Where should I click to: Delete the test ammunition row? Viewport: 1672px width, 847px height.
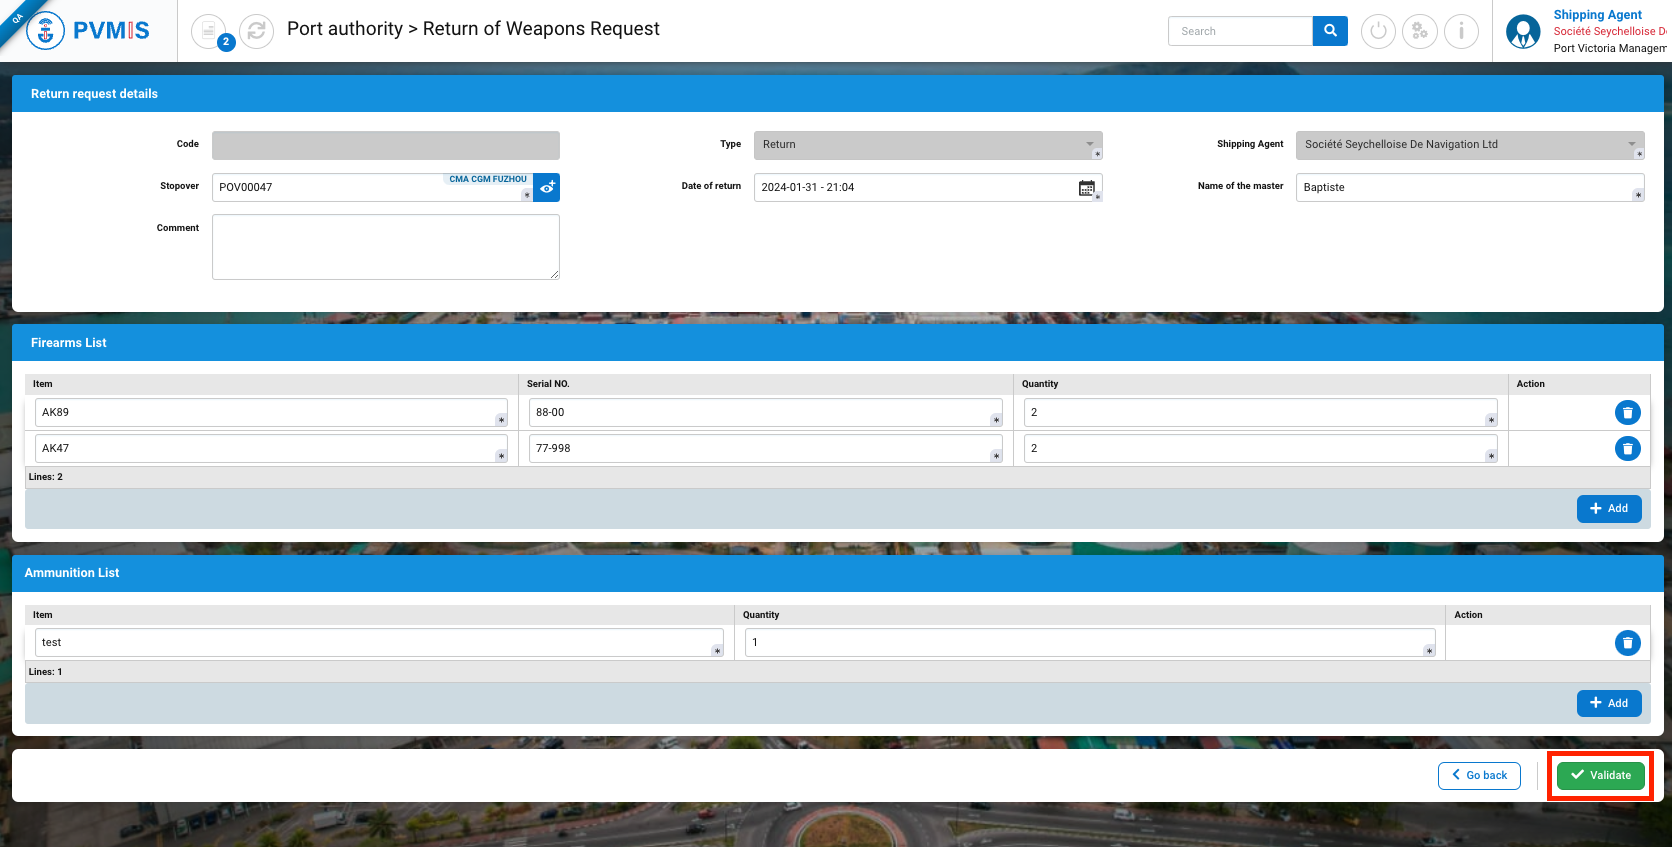click(1627, 643)
